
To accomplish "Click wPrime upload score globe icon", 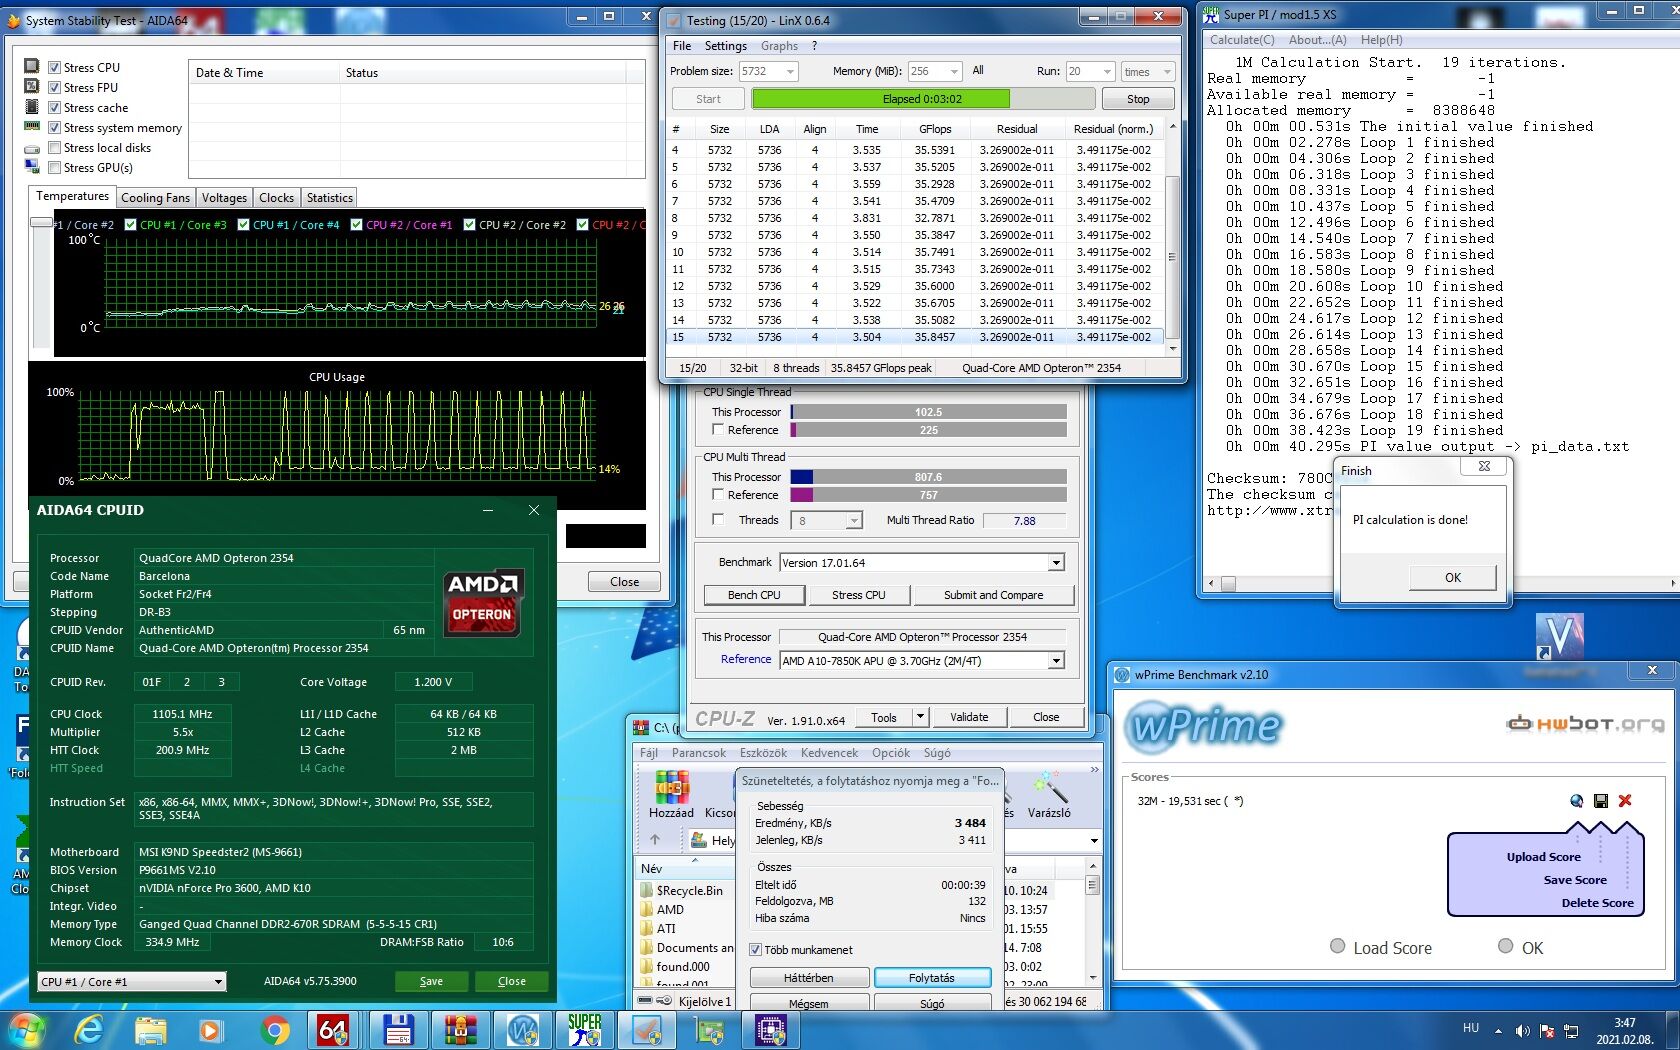I will click(x=1576, y=800).
